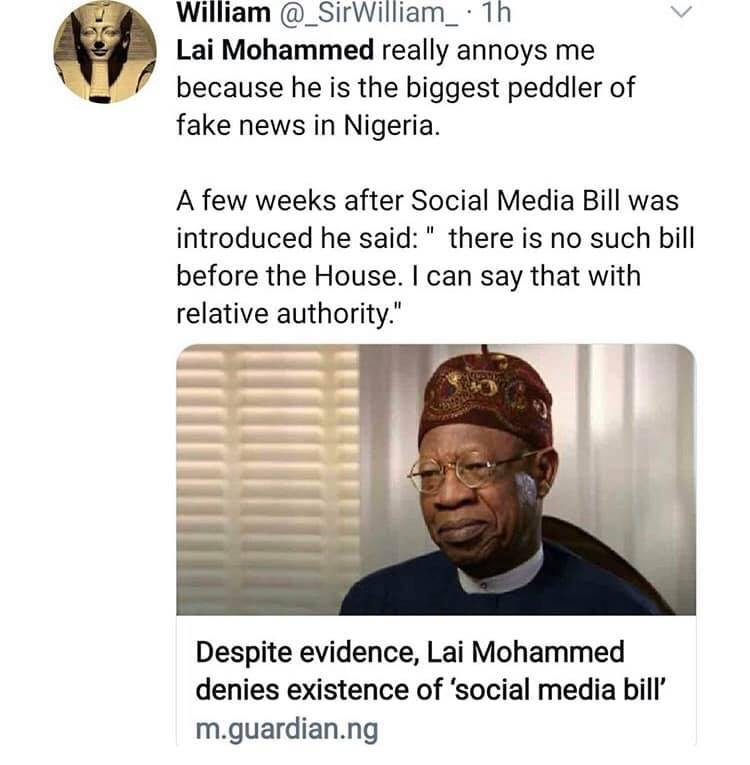Viewport: 750px width, 765px height.
Task: Tap the pharaoh statue profile avatar
Action: point(105,50)
